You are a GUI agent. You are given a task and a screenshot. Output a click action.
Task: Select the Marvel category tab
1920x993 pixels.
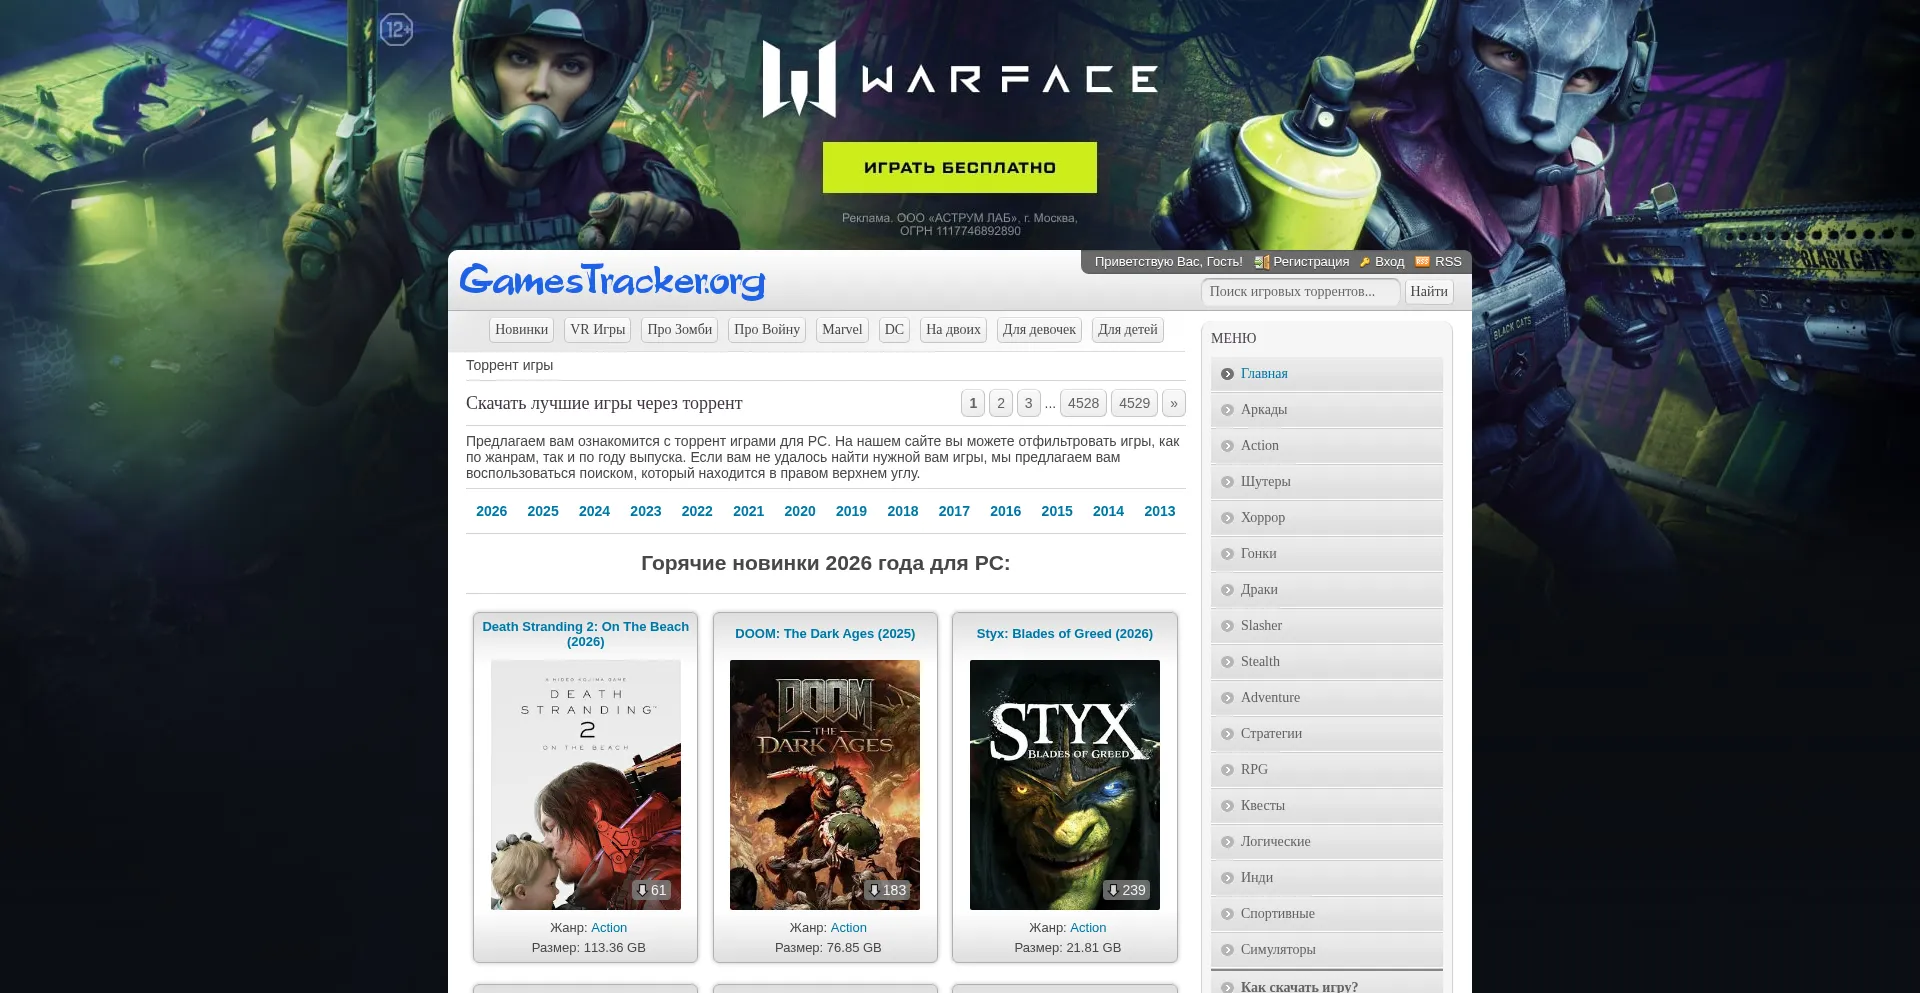tap(842, 330)
